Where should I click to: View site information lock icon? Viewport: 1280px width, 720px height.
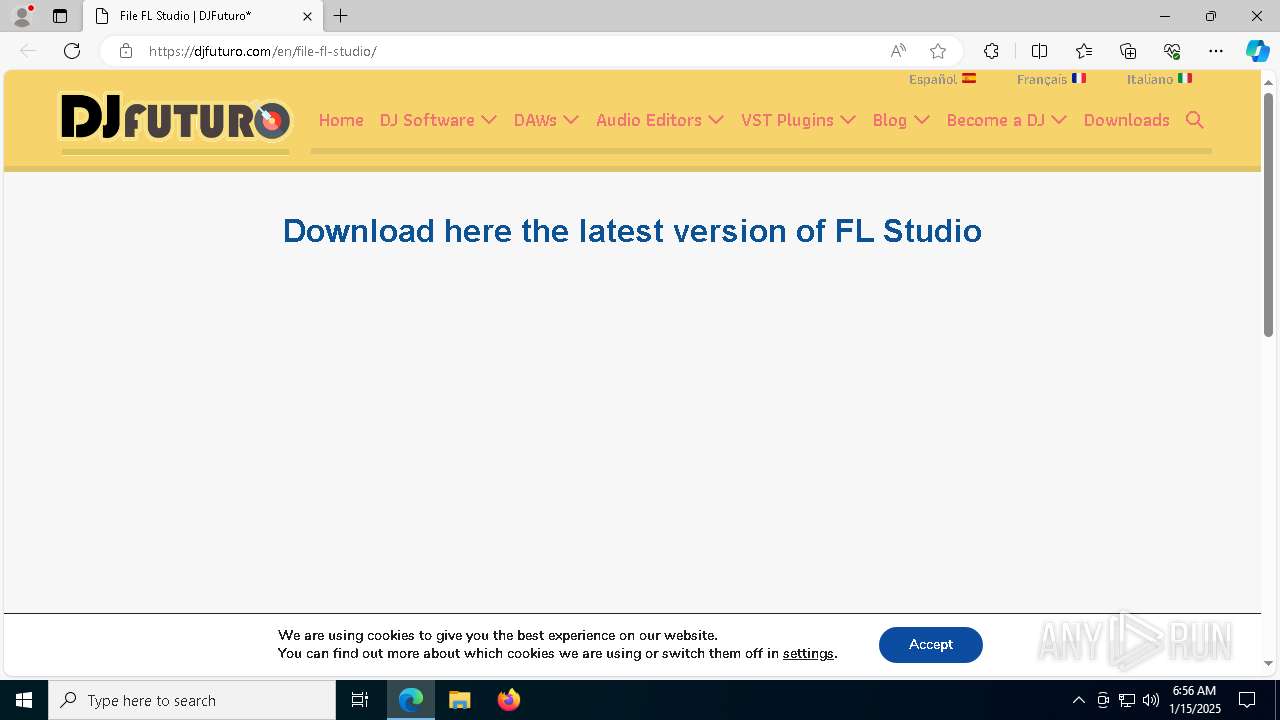(x=125, y=51)
